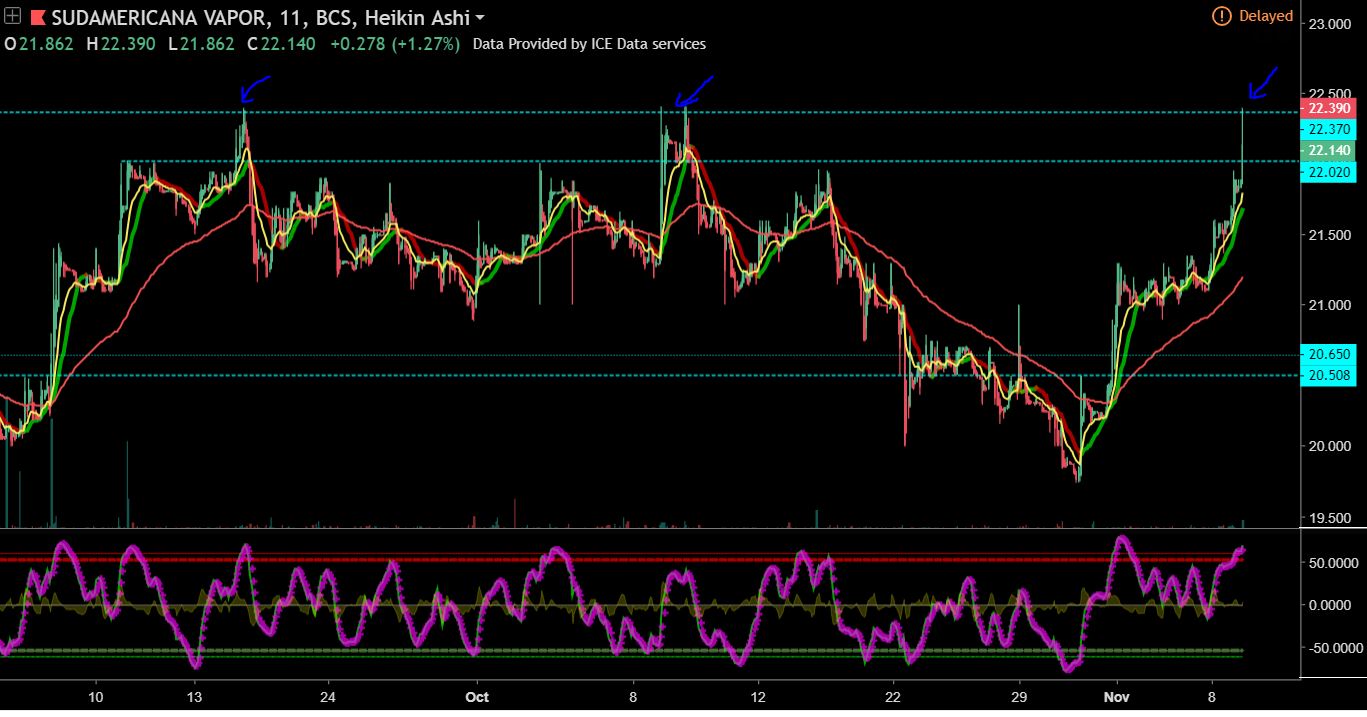Click the 19.500 price scale value

click(1330, 517)
